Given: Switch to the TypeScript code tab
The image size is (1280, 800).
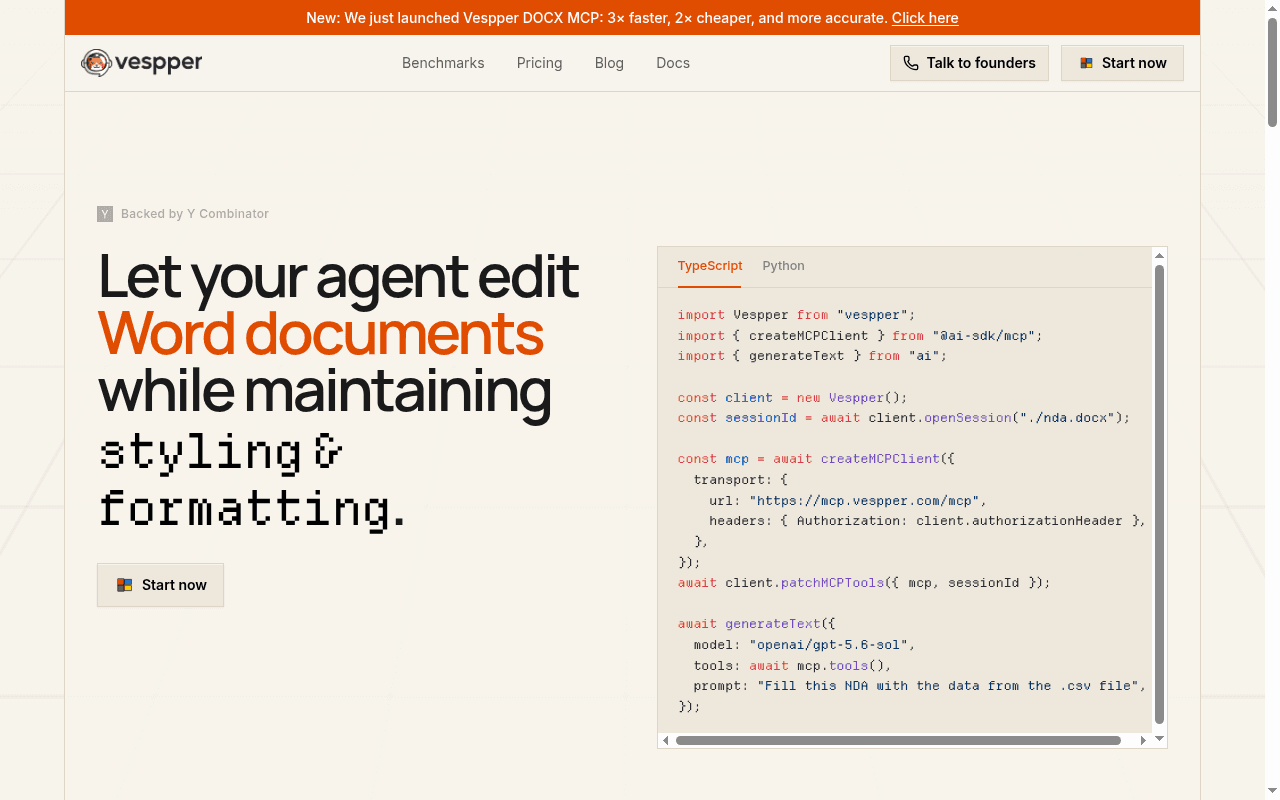Looking at the screenshot, I should [x=710, y=266].
